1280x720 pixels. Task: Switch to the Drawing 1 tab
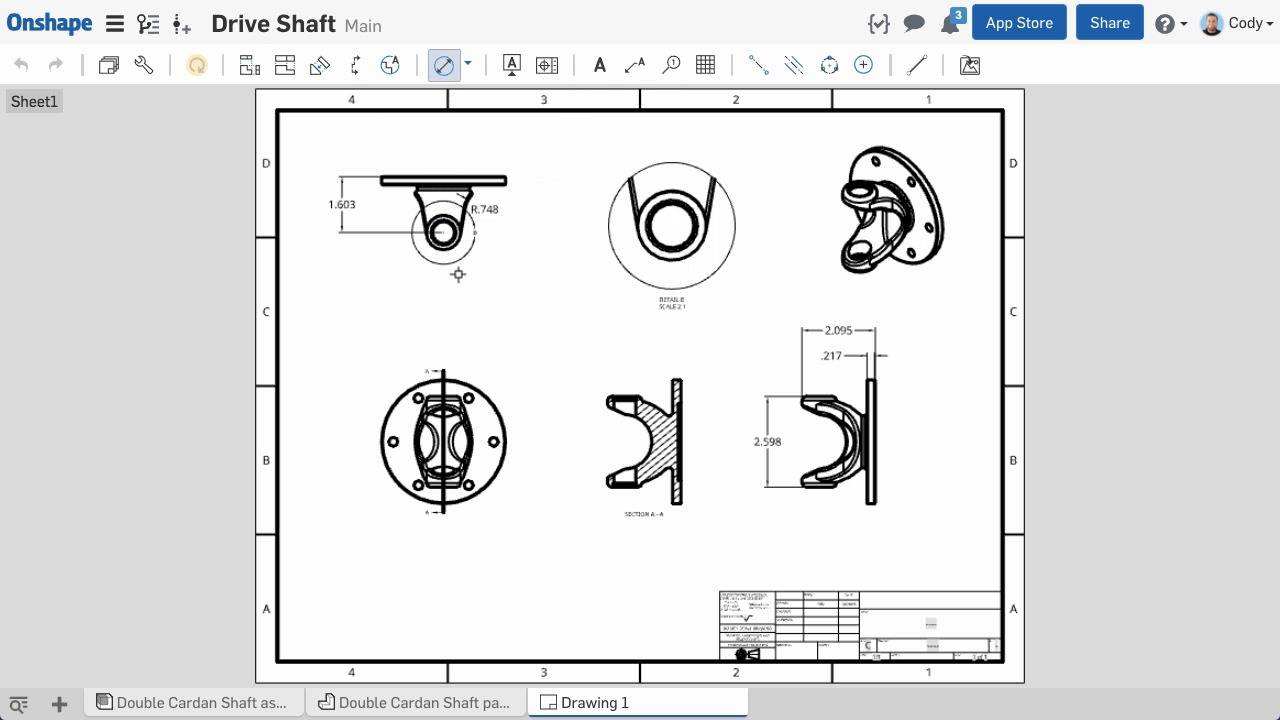point(637,702)
